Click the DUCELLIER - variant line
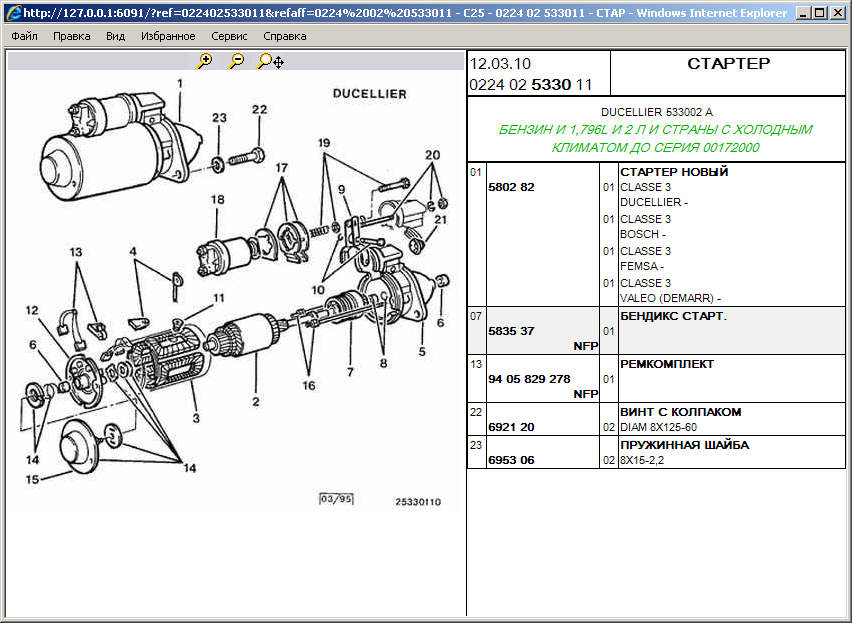The image size is (852, 623). point(654,202)
